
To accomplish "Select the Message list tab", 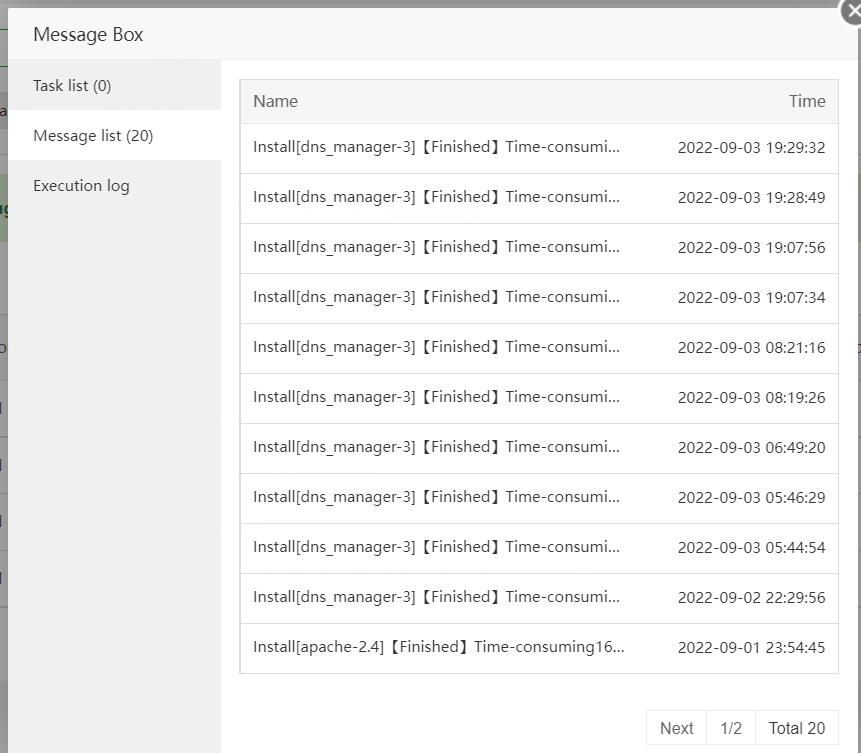I will [x=93, y=136].
